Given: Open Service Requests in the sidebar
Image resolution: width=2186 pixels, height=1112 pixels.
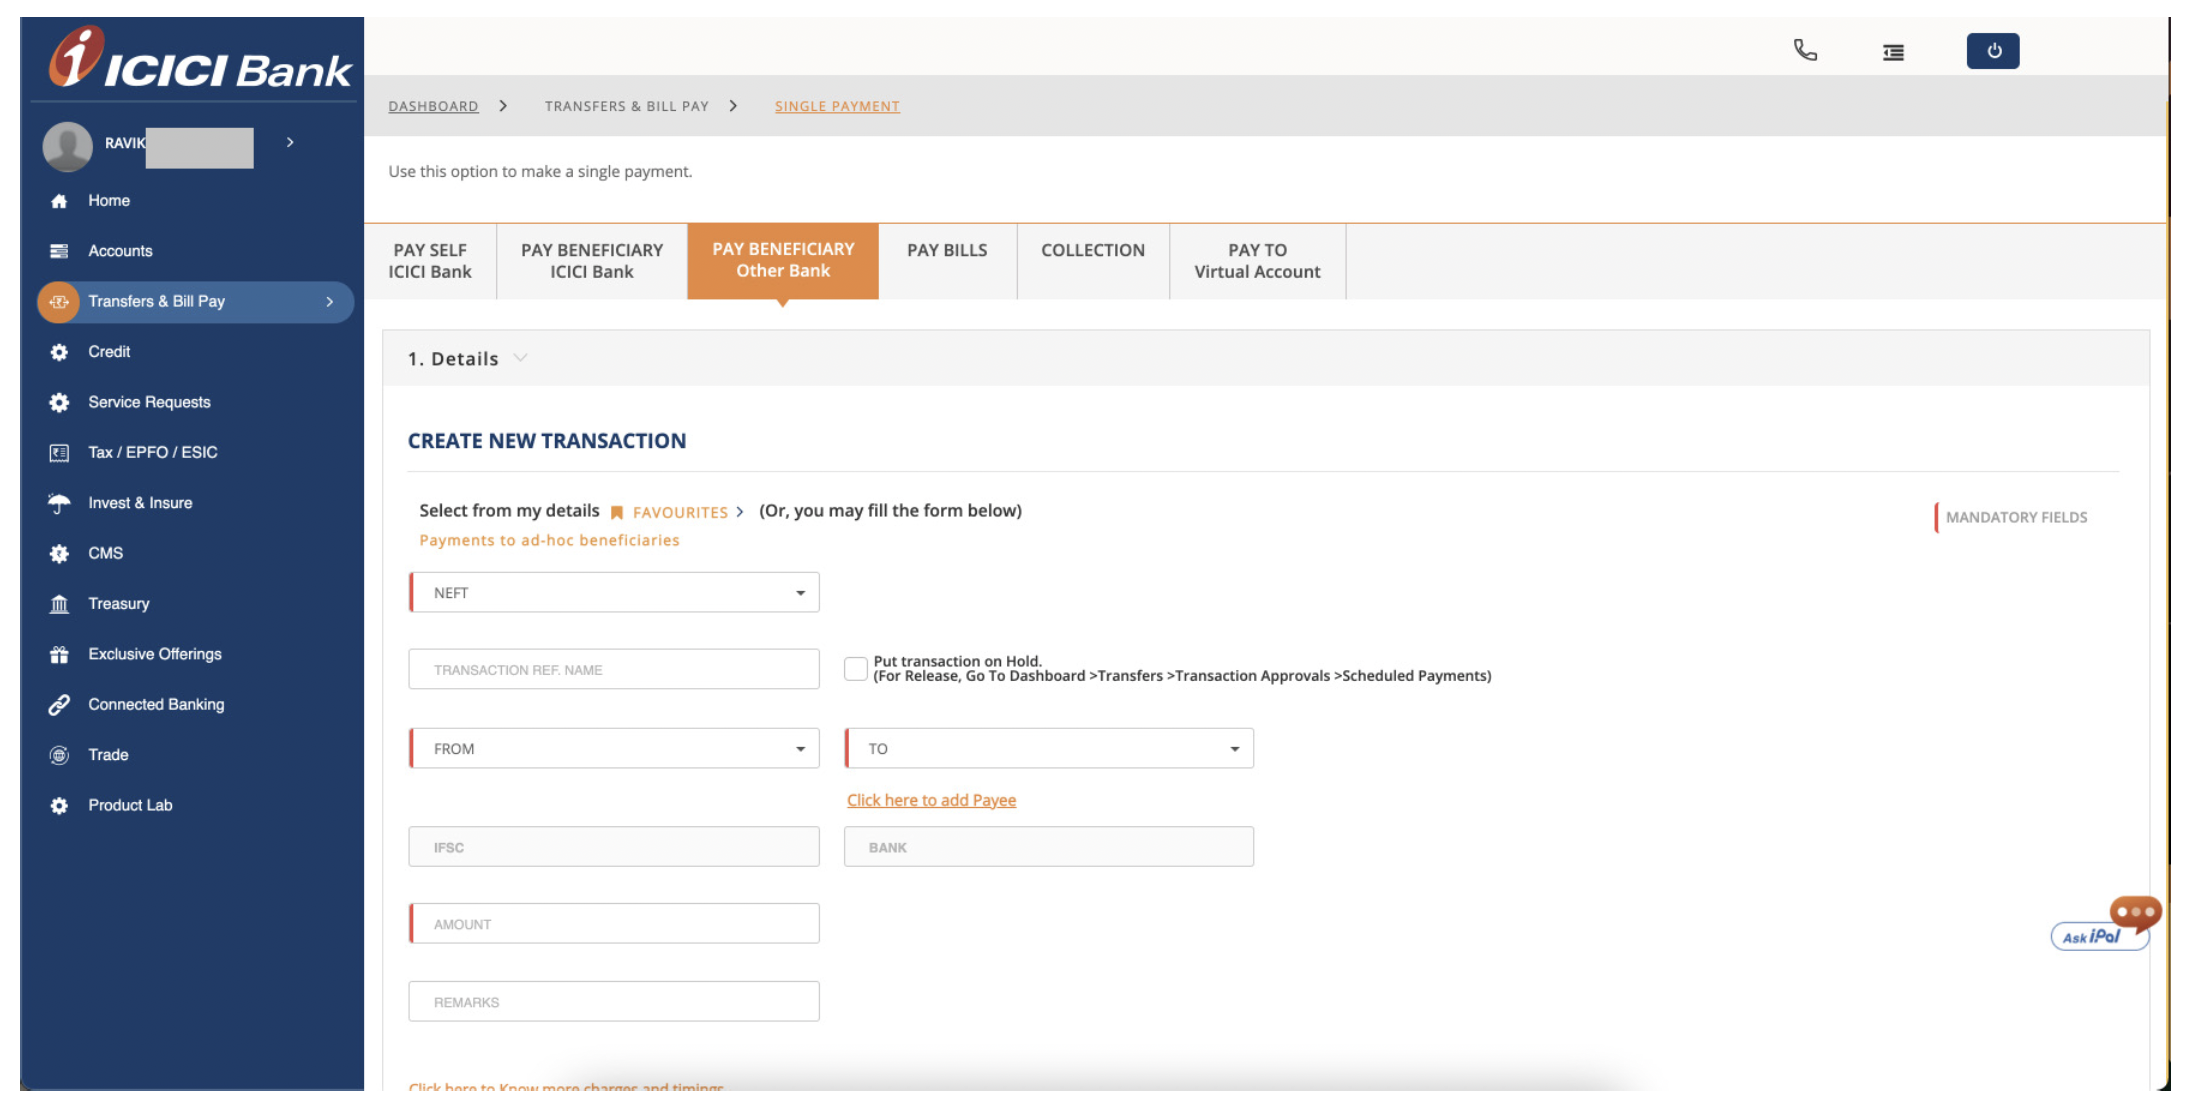Looking at the screenshot, I should coord(149,402).
